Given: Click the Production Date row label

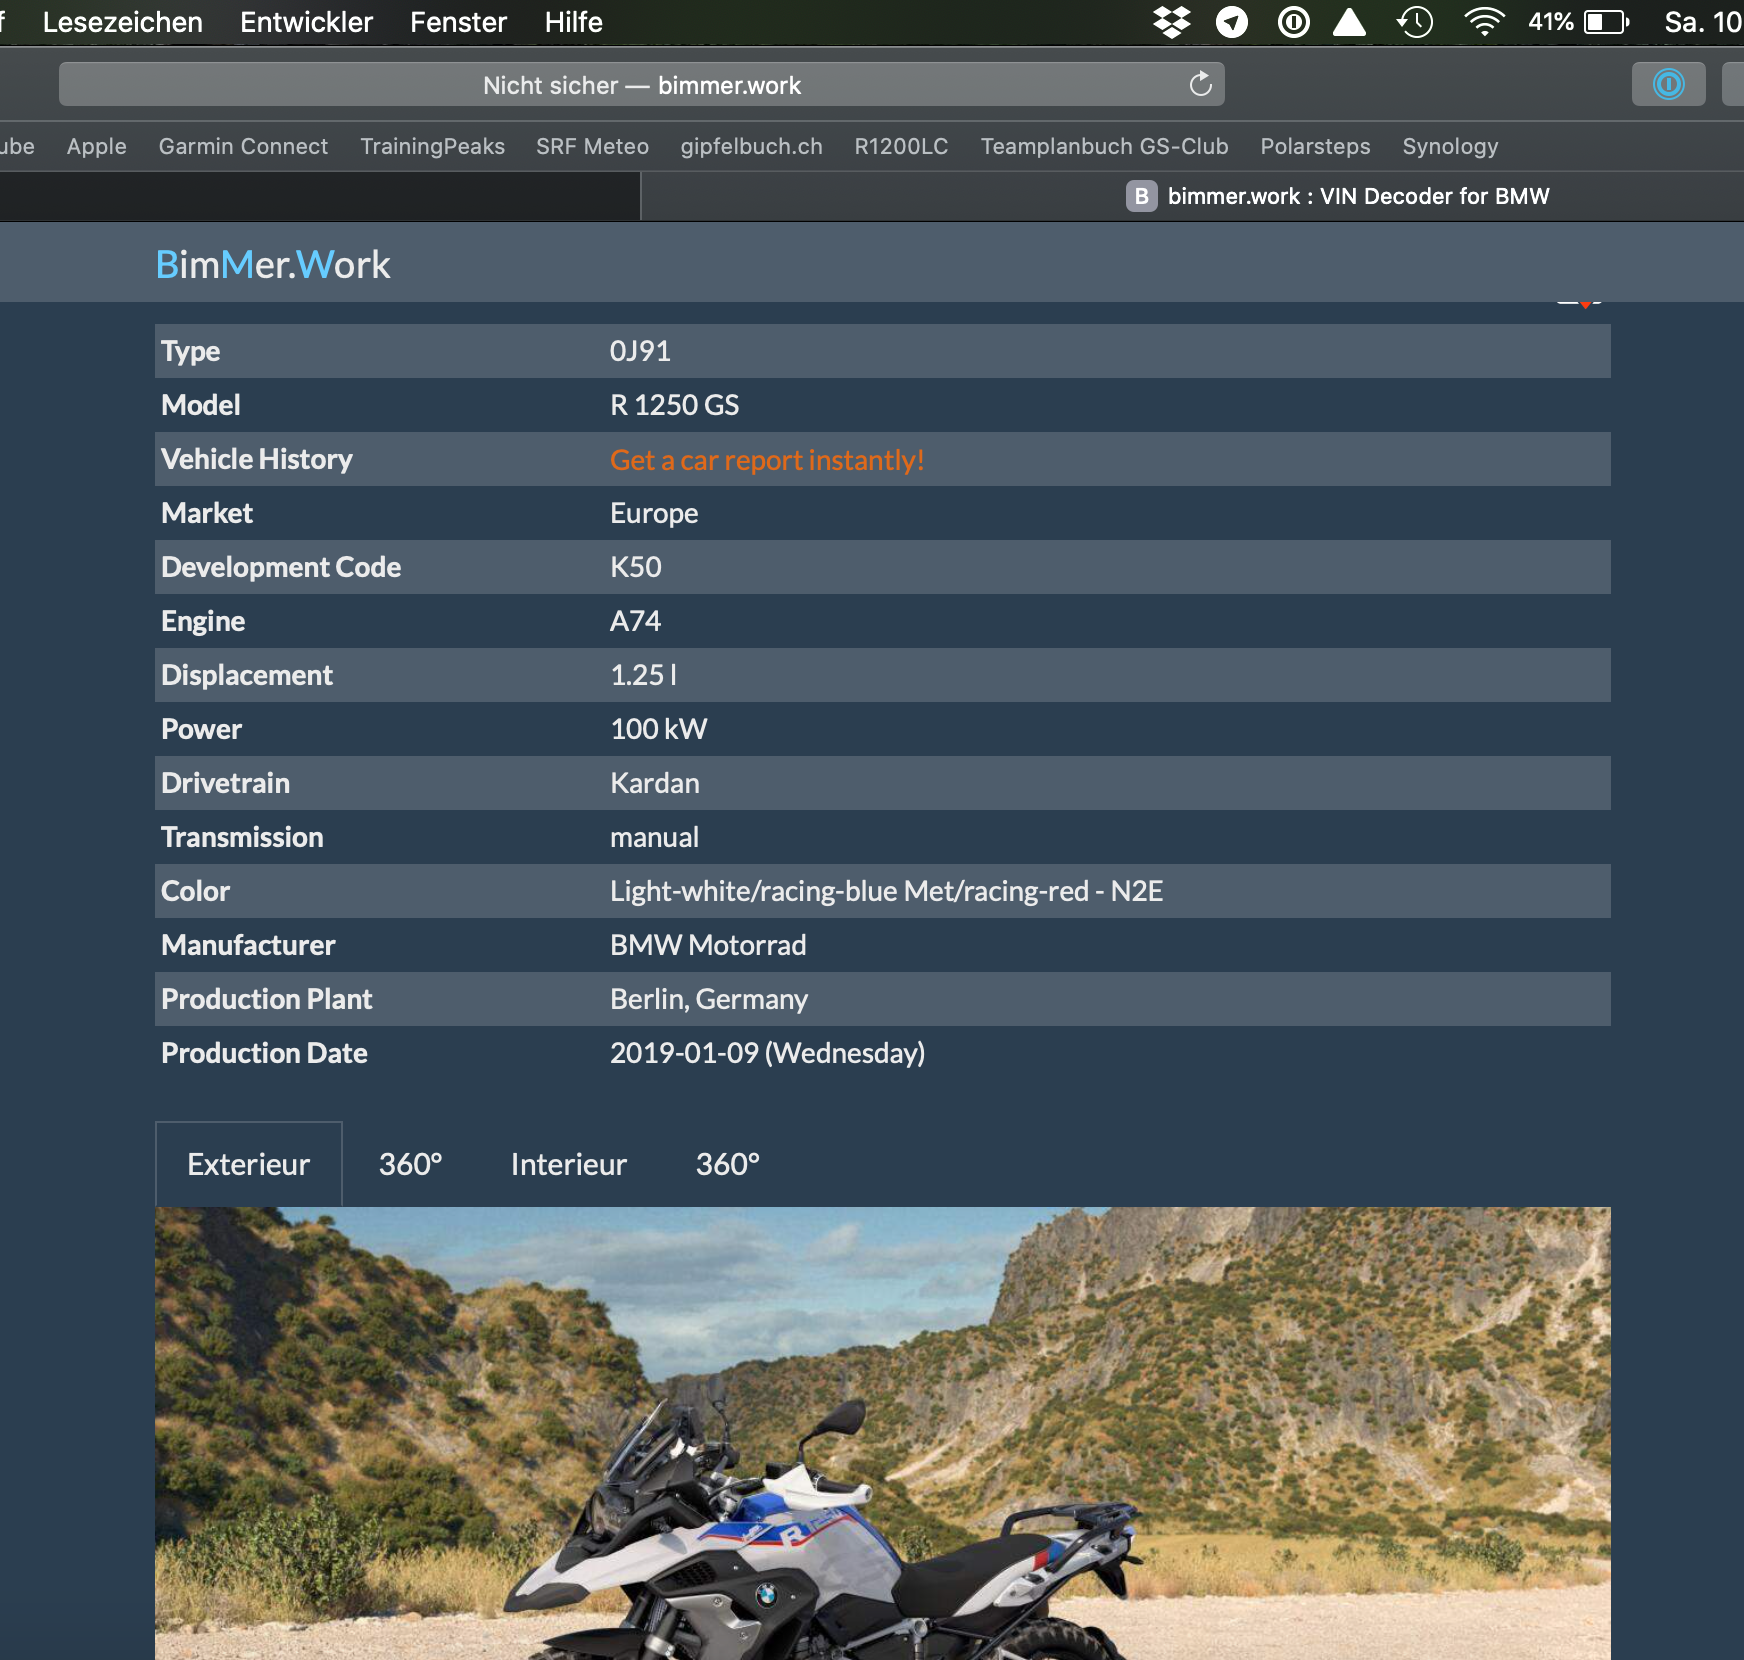Looking at the screenshot, I should tap(264, 1053).
